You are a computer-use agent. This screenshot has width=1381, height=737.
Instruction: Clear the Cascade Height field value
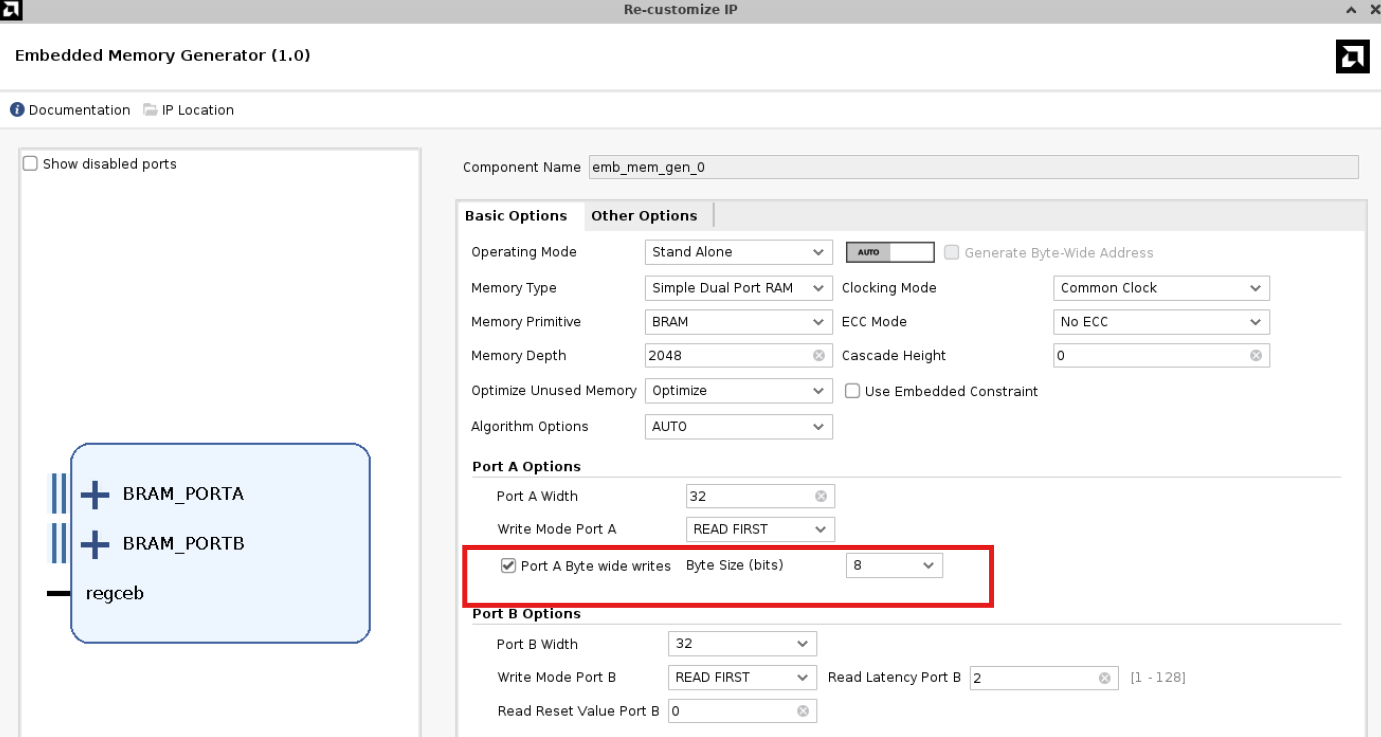[1257, 355]
